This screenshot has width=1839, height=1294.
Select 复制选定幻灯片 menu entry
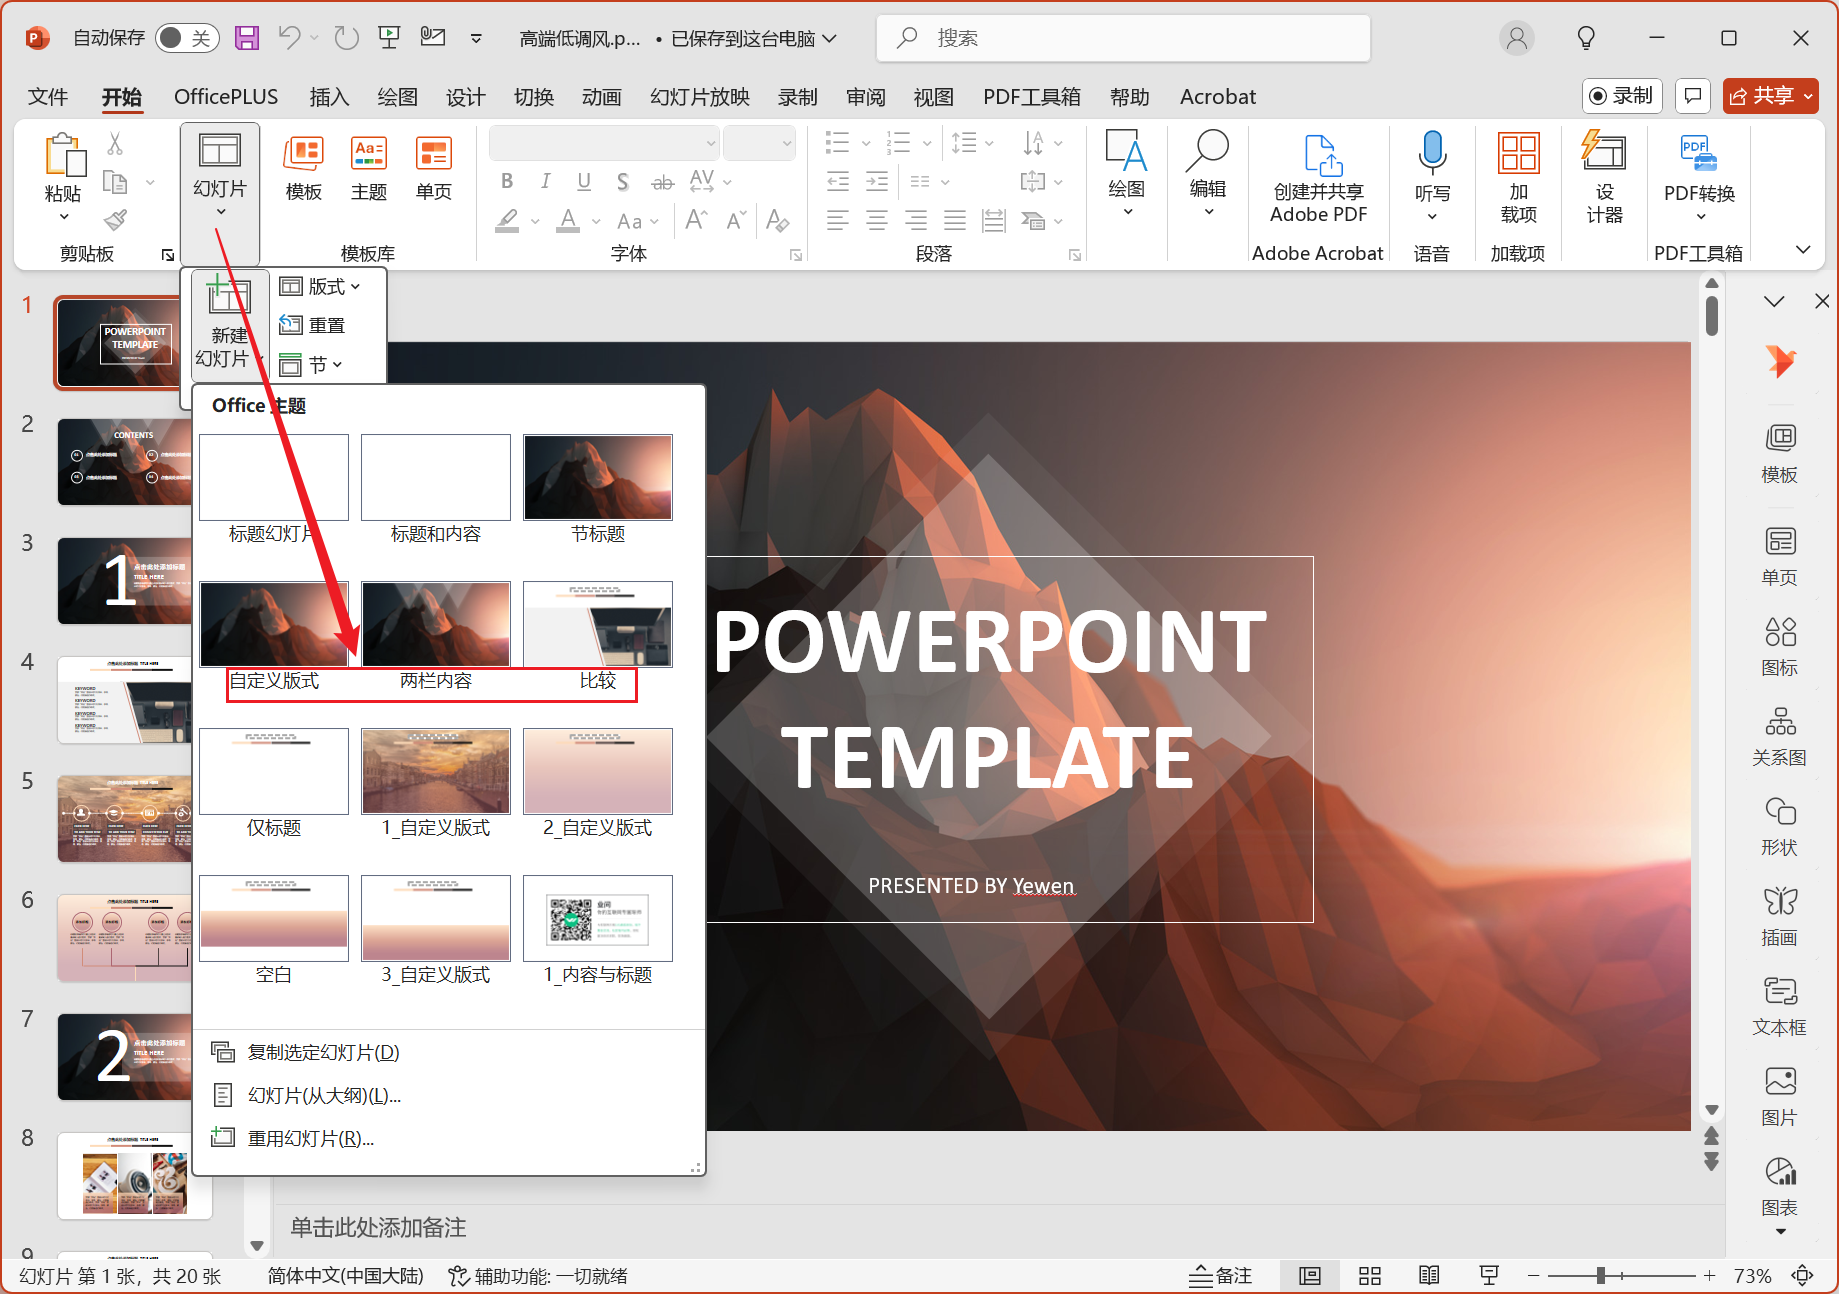[322, 1052]
